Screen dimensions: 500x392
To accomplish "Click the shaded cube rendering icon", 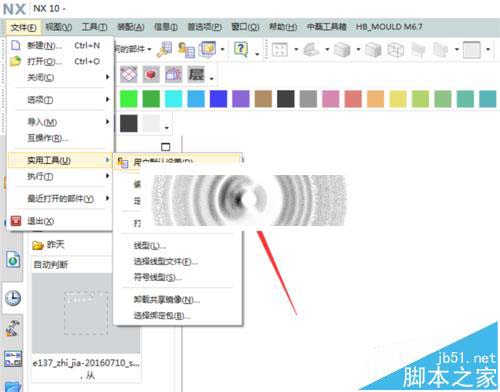I will coord(342,50).
